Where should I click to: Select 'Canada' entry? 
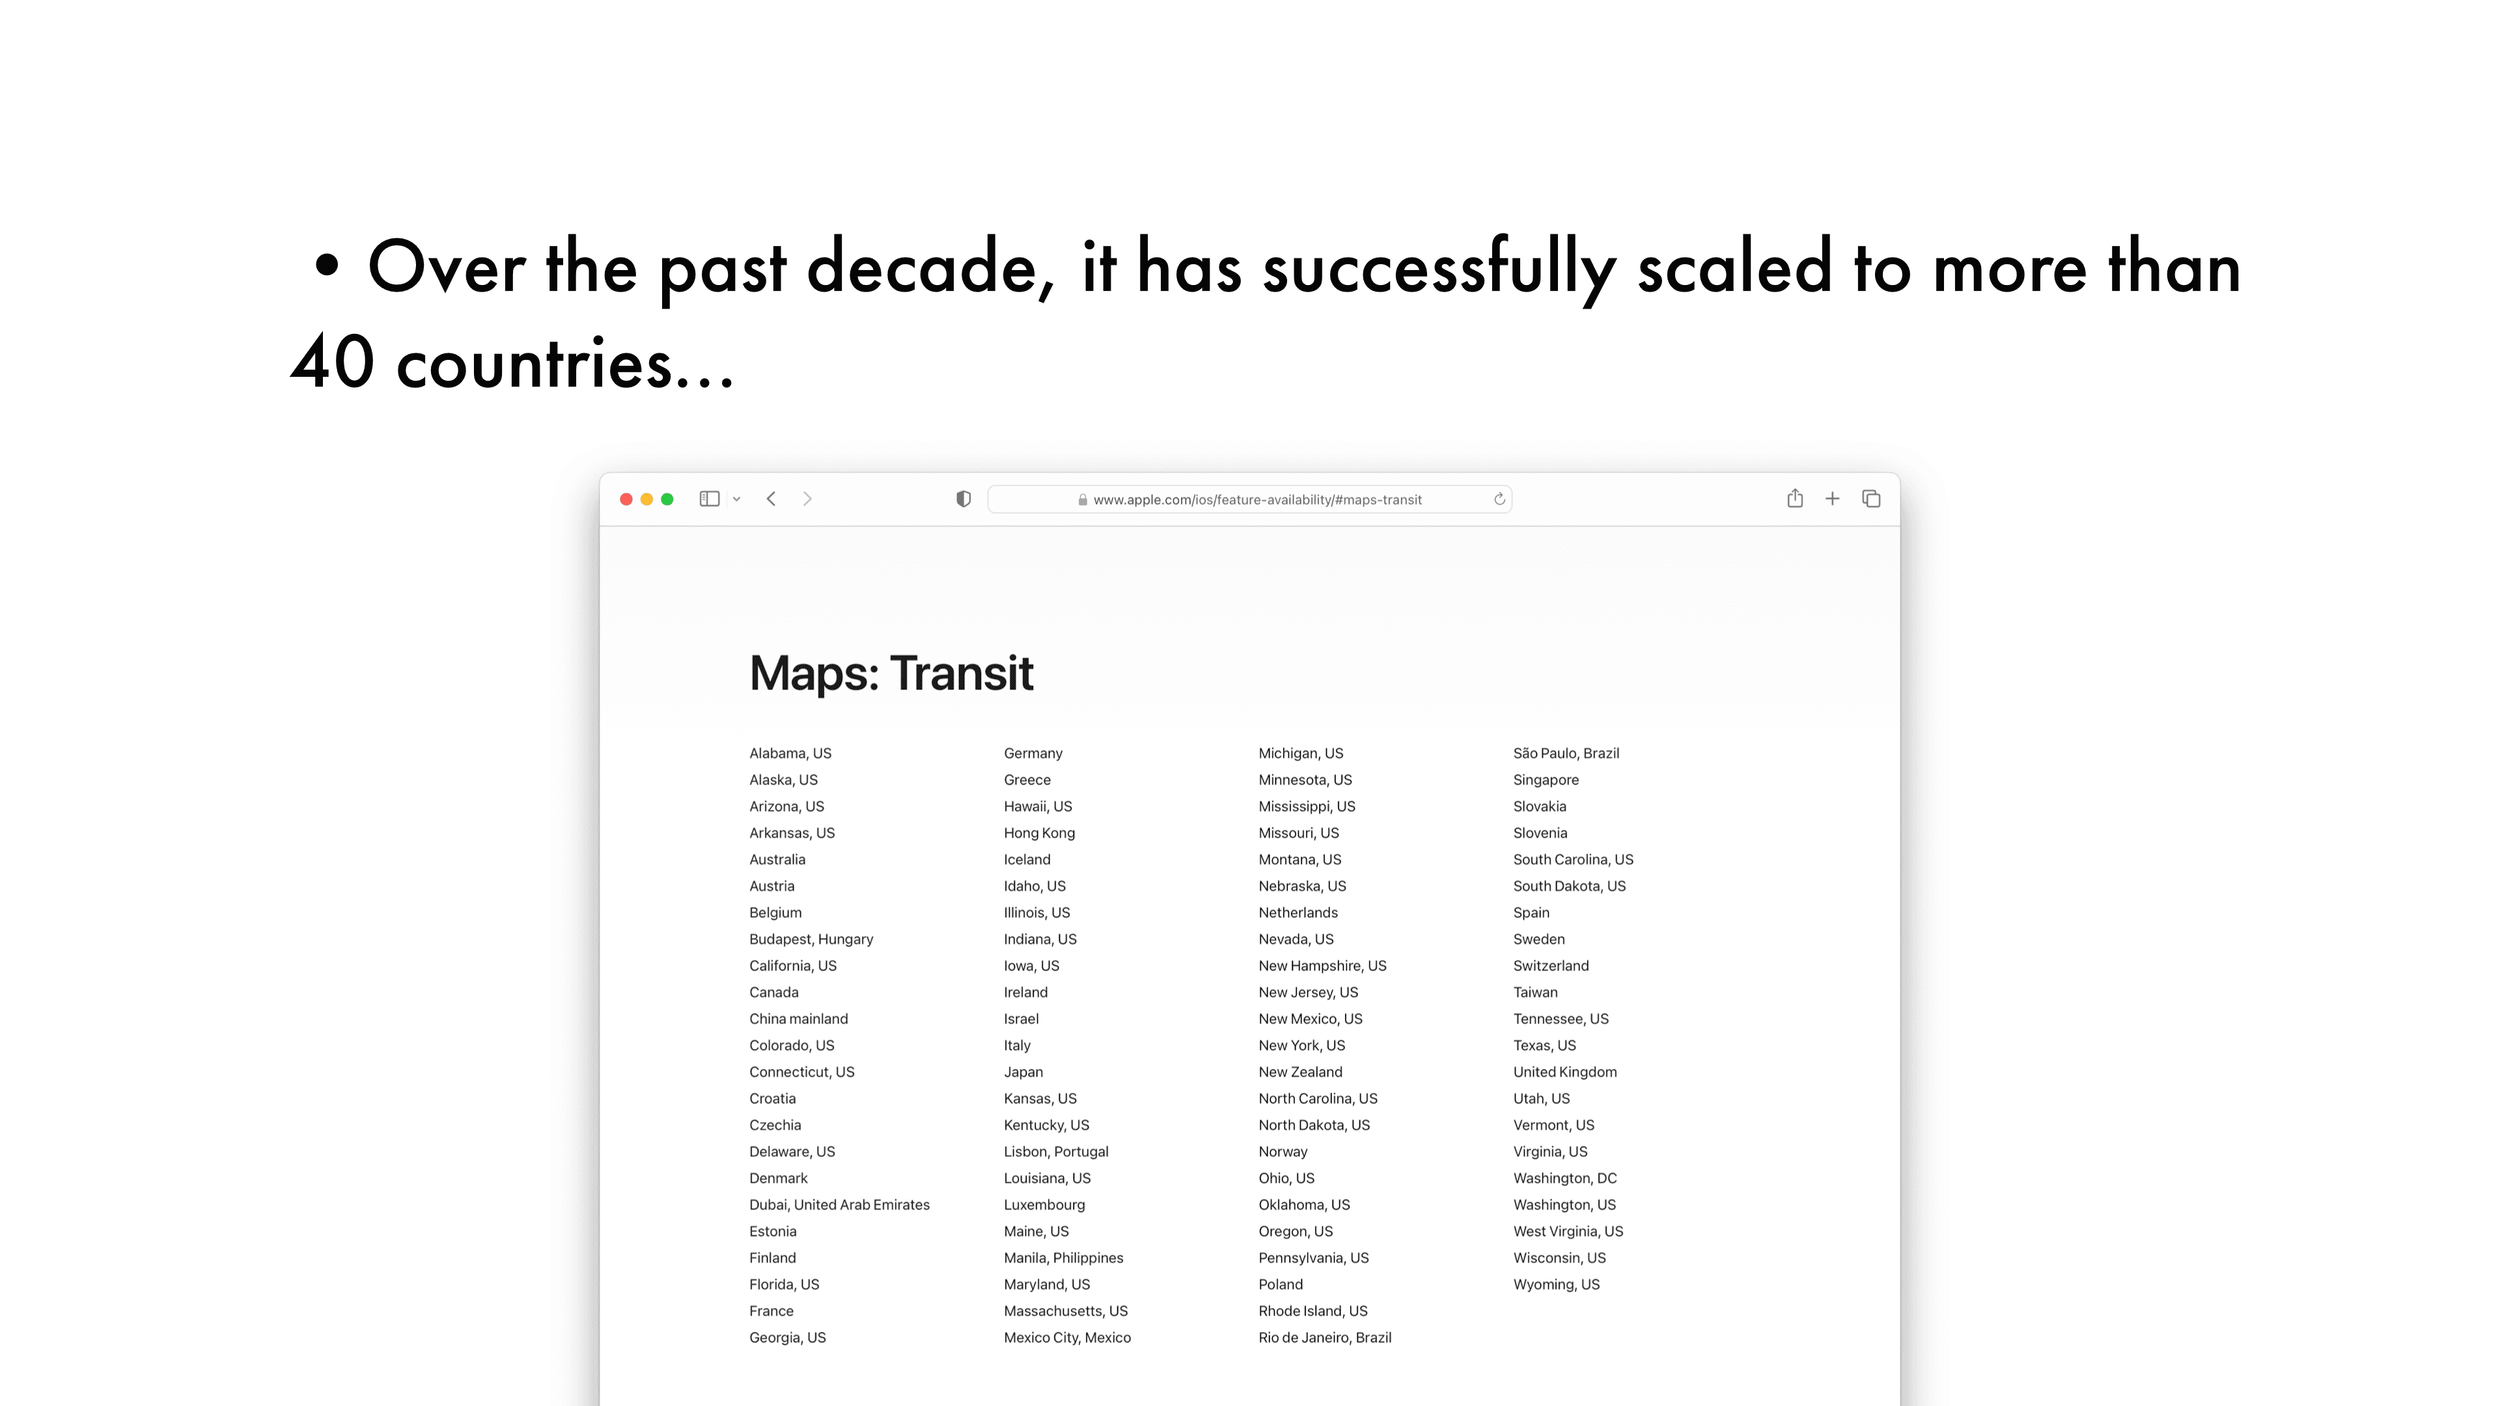point(773,992)
